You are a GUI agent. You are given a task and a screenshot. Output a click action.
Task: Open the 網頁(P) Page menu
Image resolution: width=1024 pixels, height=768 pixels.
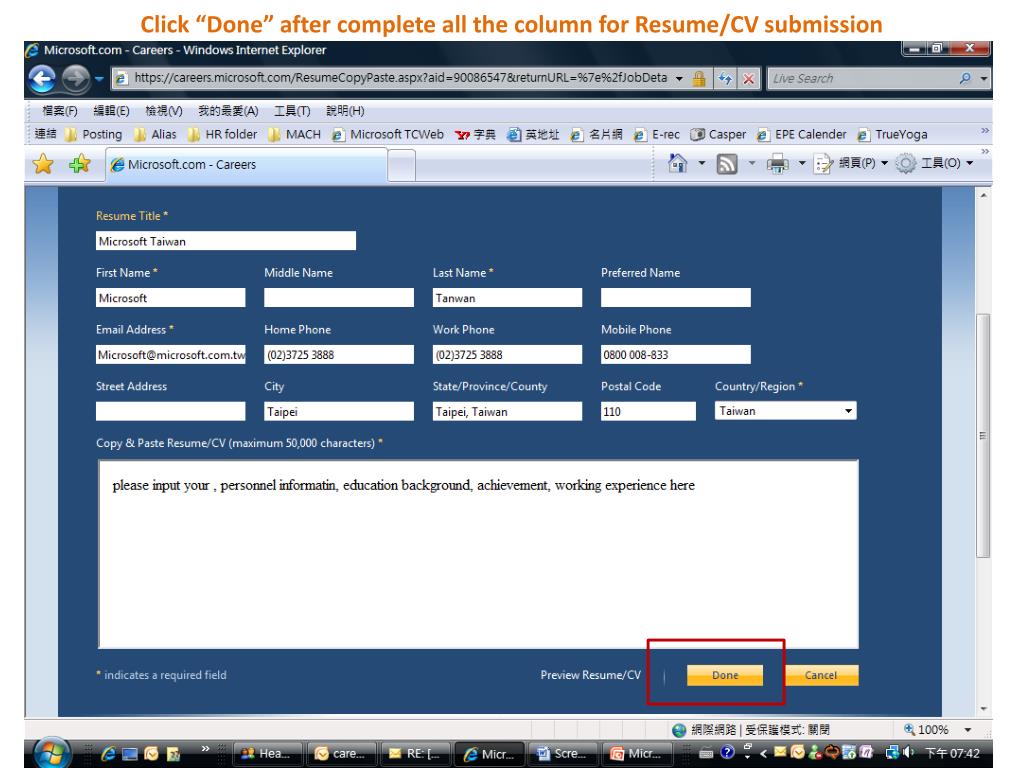(x=851, y=163)
